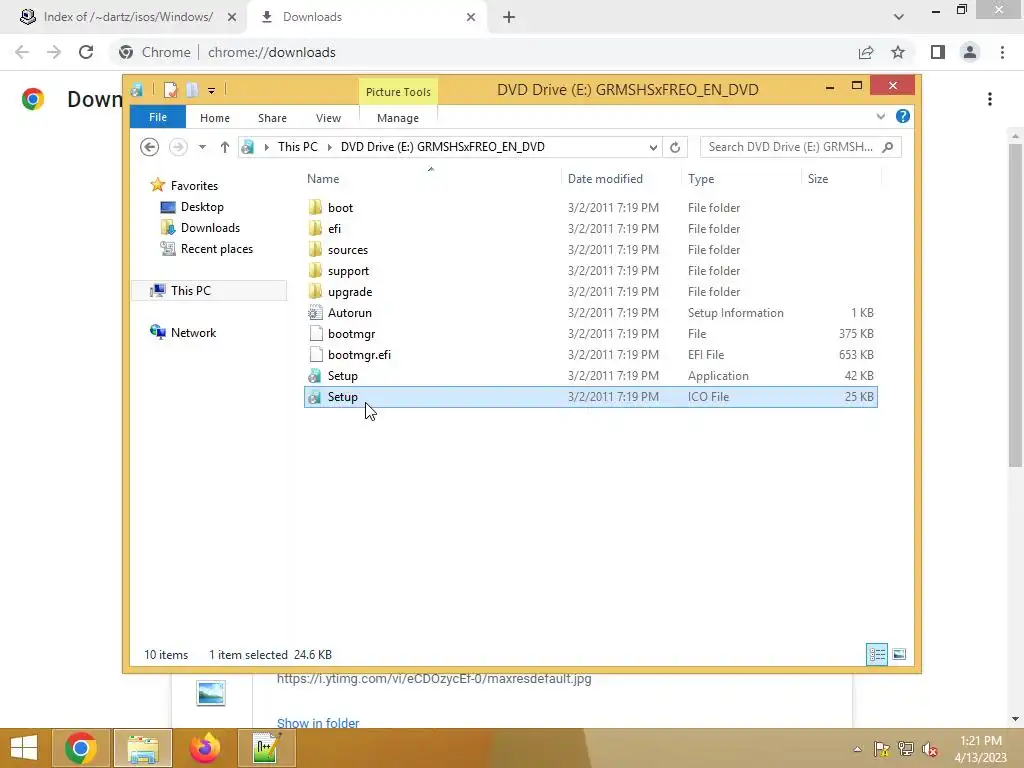1024x768 pixels.
Task: Click the bootmgr.efi file icon
Action: point(315,355)
